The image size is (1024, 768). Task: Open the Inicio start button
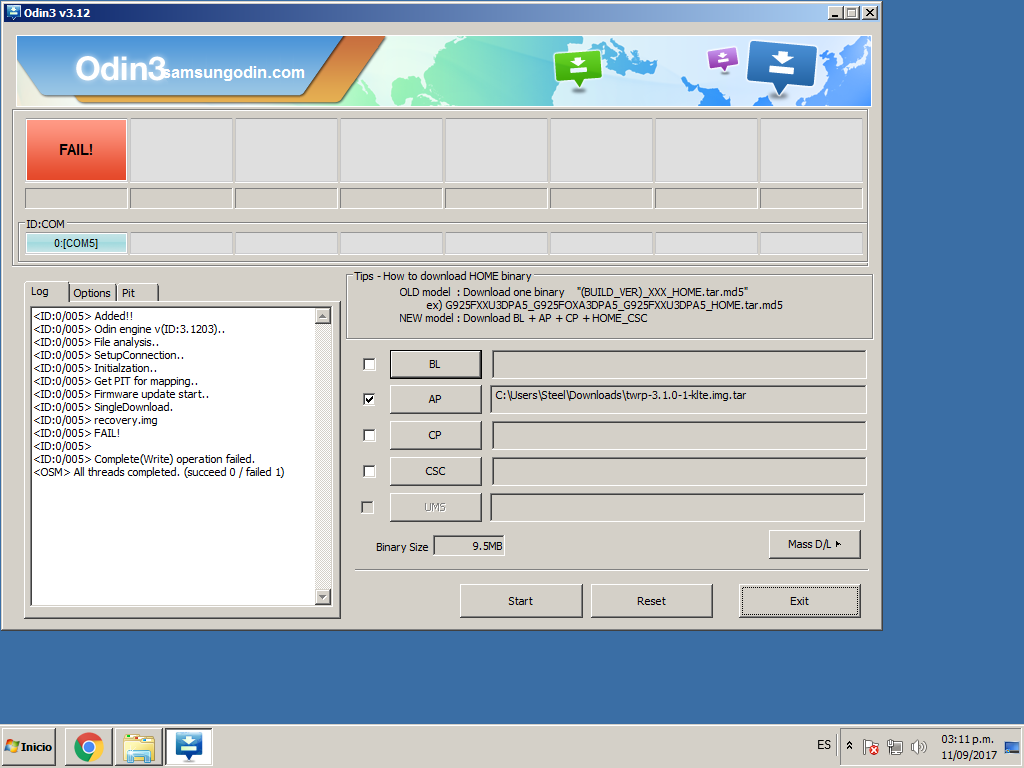[29, 746]
